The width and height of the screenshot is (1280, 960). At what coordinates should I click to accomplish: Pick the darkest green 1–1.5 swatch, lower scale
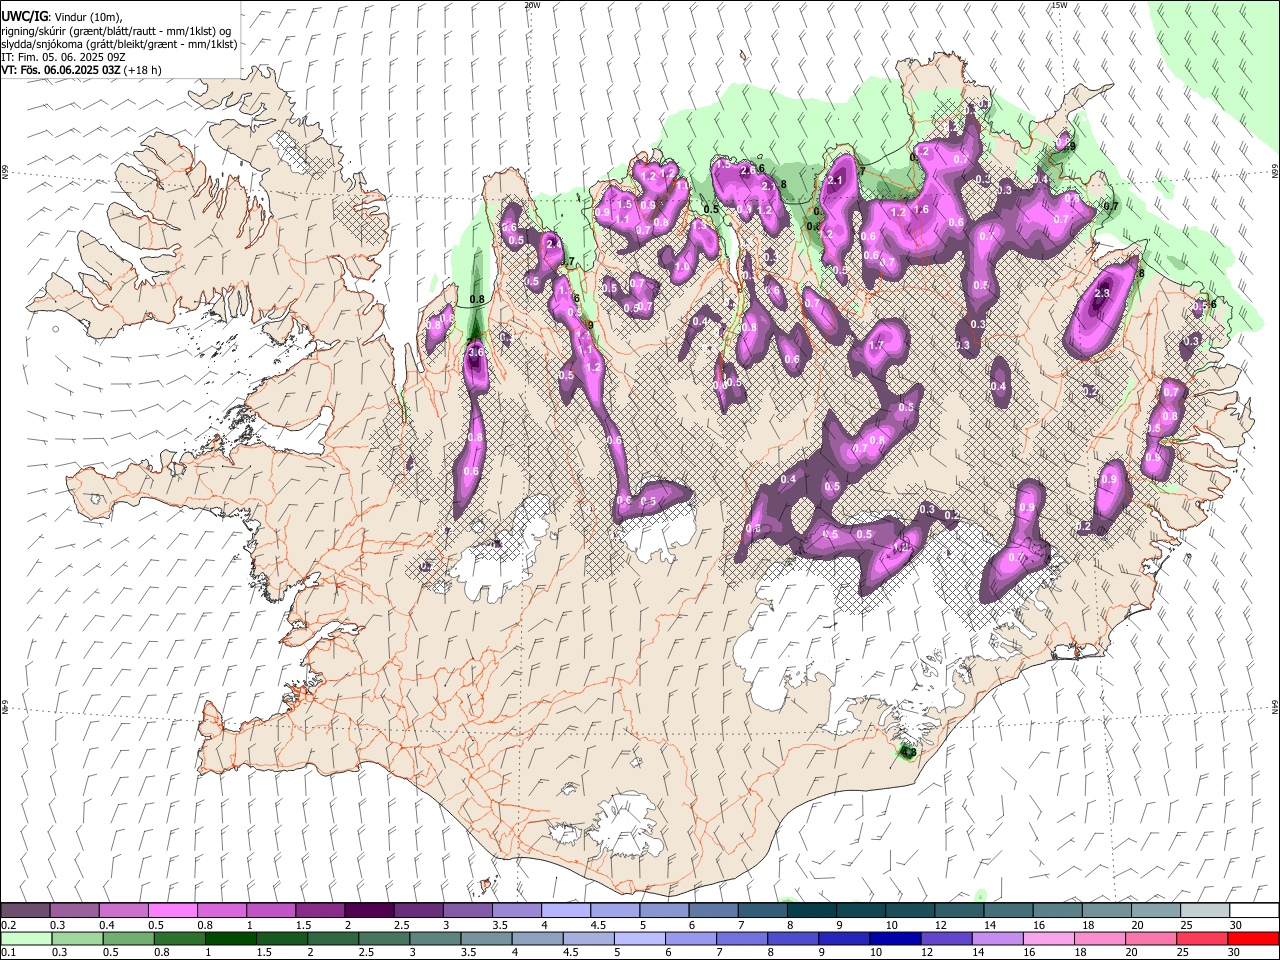tap(230, 938)
